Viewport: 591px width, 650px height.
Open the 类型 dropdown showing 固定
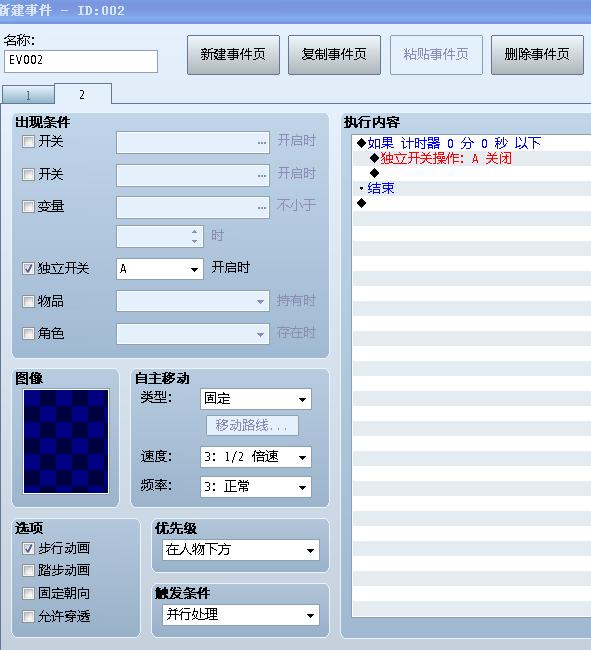point(256,399)
